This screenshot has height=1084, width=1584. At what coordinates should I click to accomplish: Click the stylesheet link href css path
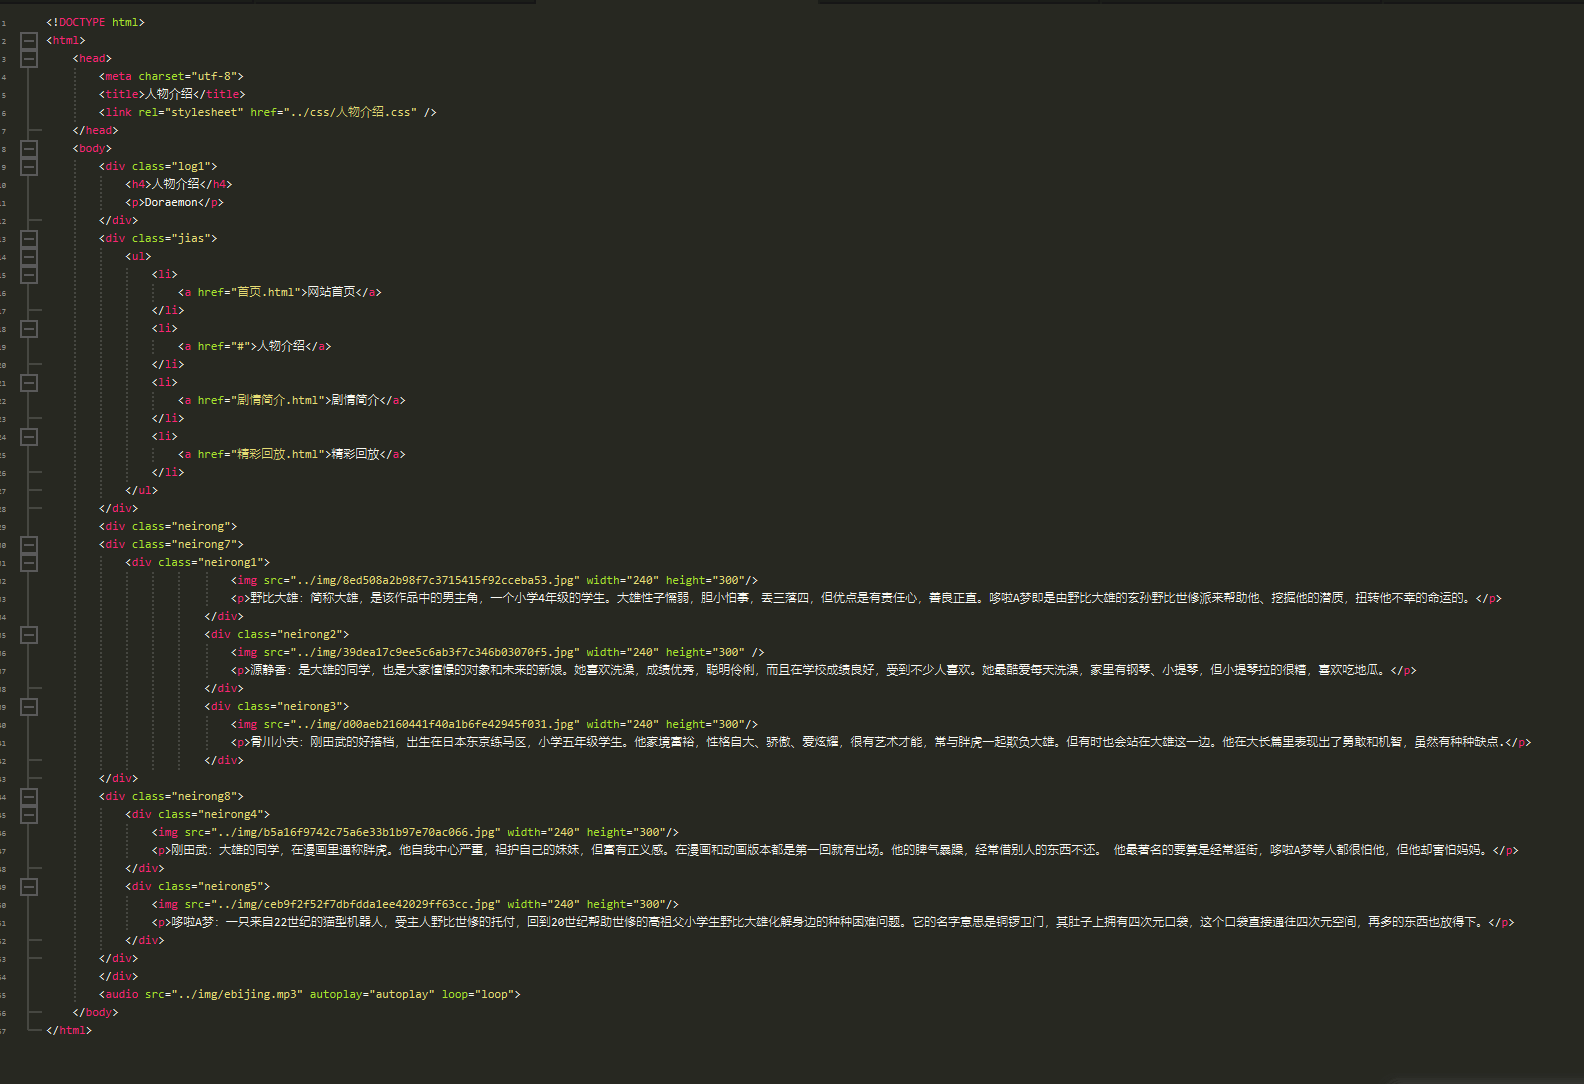tap(350, 112)
